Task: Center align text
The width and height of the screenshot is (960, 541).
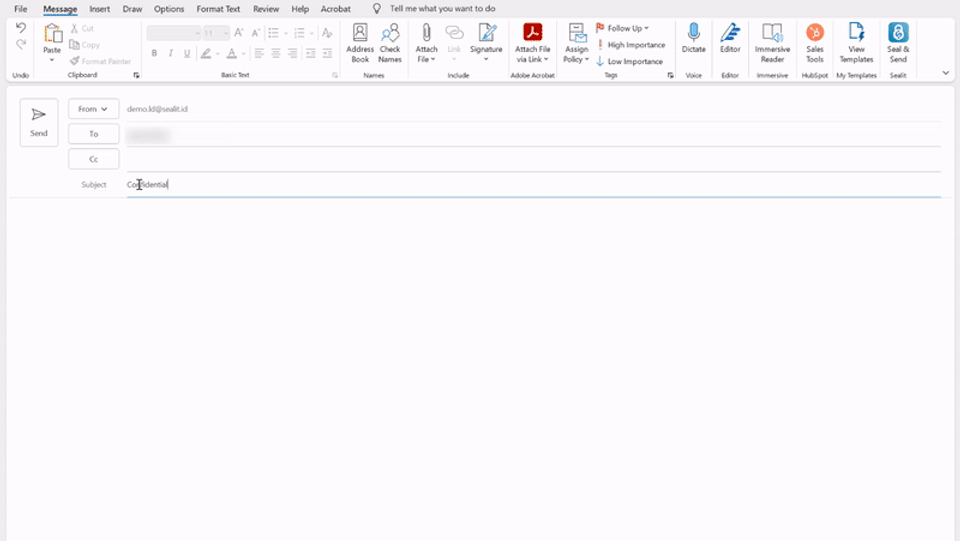Action: point(276,53)
